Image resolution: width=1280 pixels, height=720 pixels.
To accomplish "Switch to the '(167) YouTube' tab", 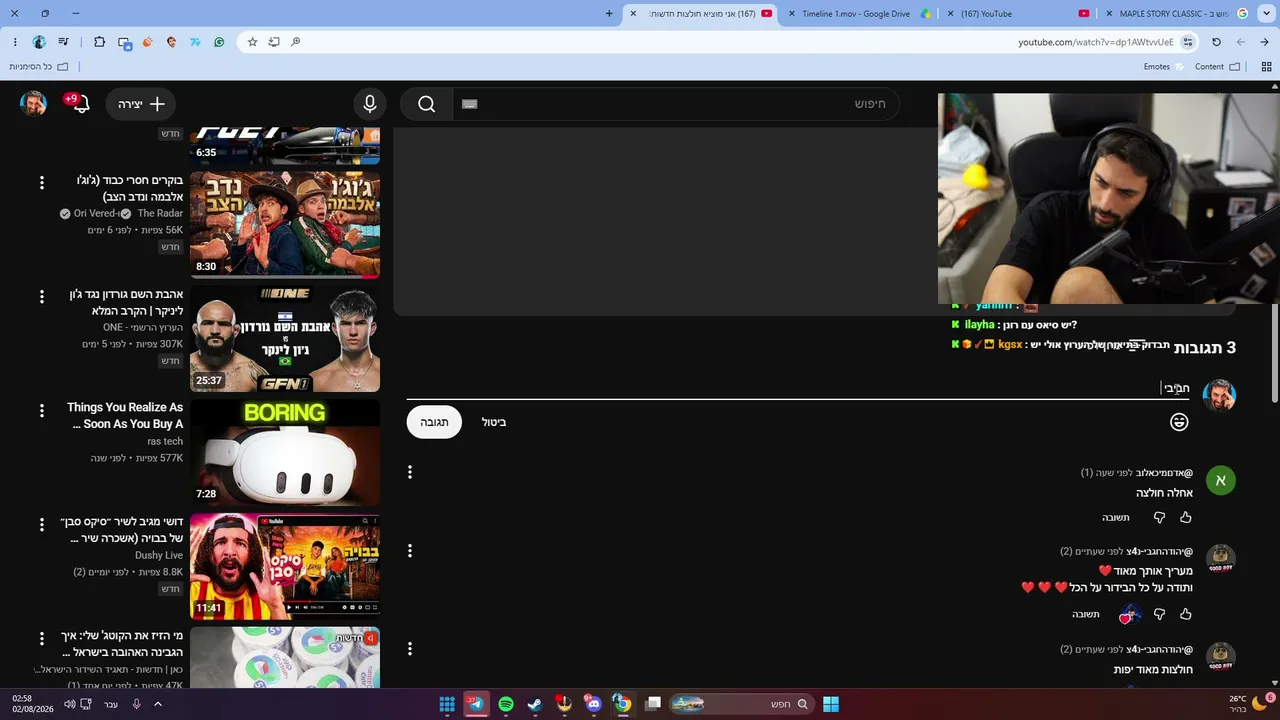I will pos(1017,14).
